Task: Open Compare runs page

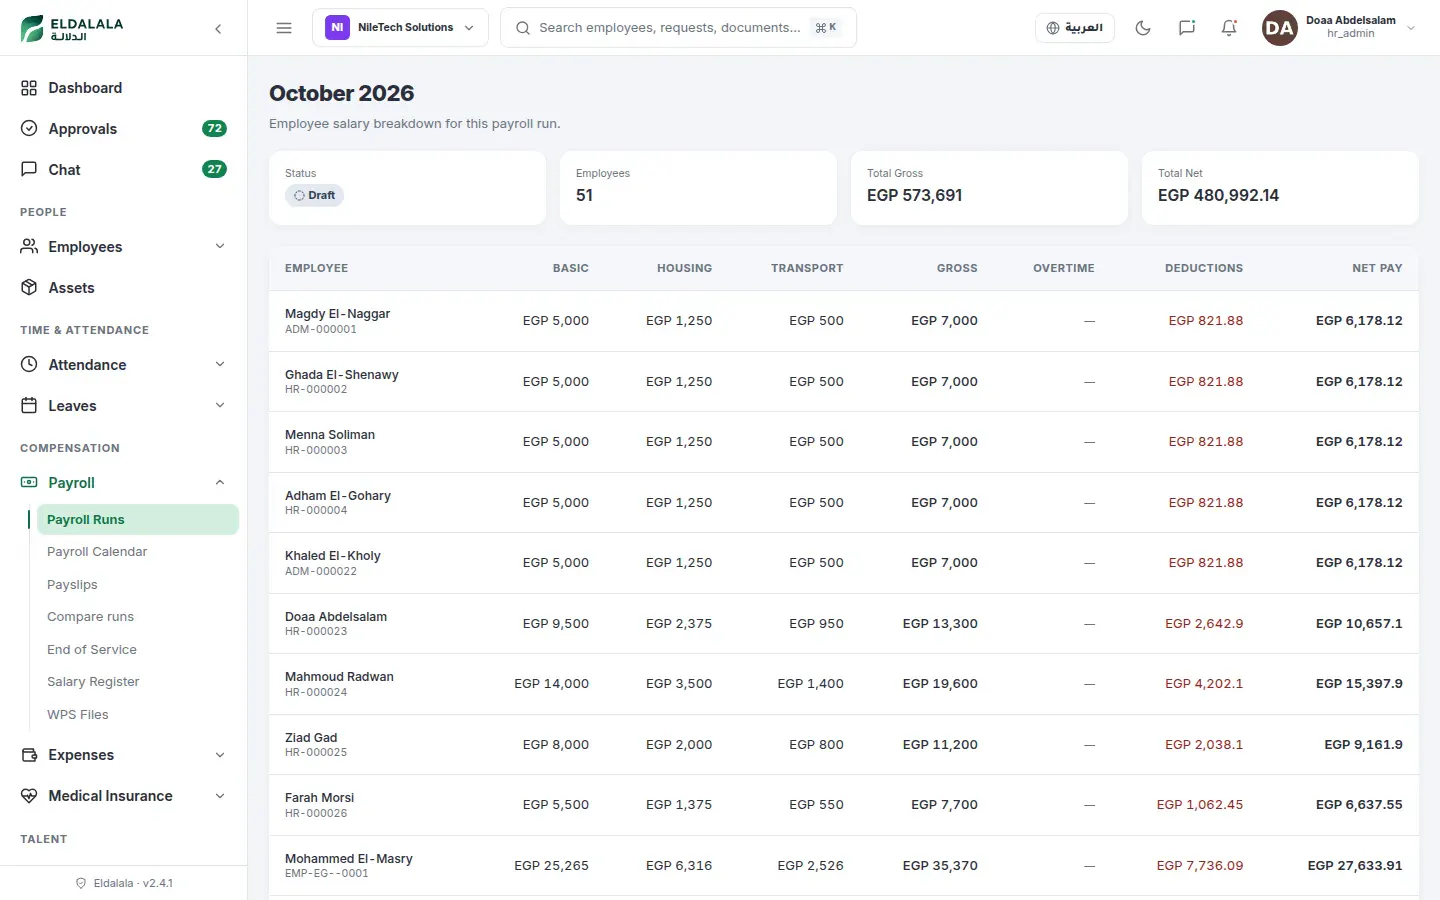Action: pyautogui.click(x=138, y=617)
